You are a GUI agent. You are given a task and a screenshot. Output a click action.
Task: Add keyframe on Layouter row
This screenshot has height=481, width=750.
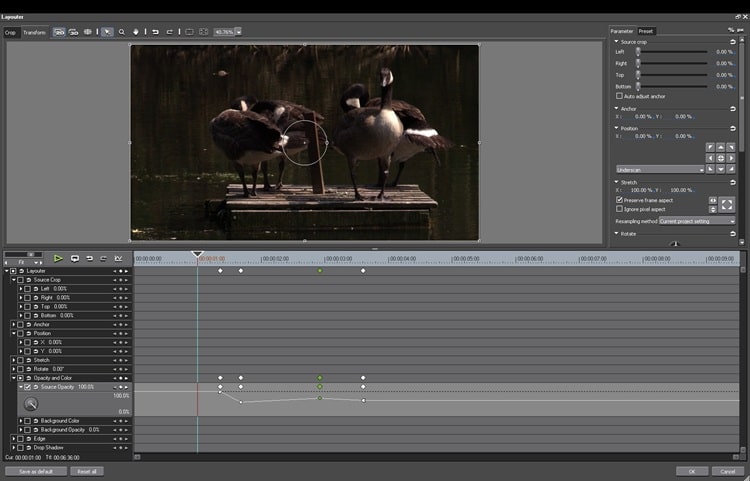click(121, 271)
